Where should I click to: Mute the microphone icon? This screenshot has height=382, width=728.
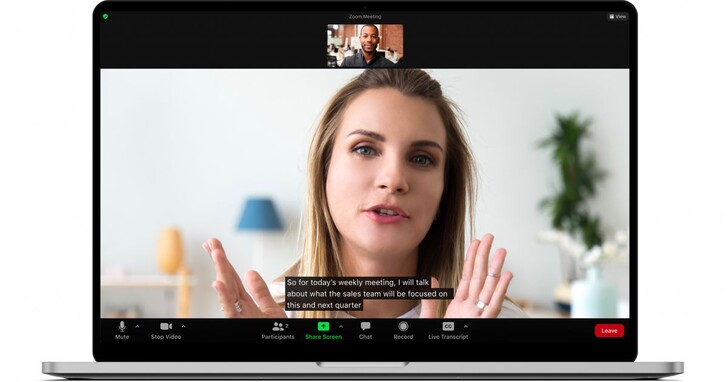pos(122,326)
